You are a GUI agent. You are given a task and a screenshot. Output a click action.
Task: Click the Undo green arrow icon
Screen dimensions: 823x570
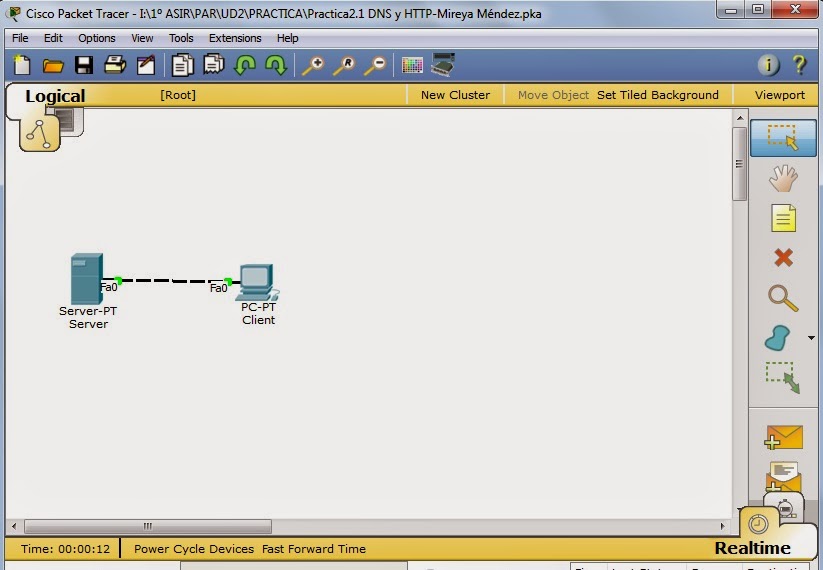[x=245, y=65]
